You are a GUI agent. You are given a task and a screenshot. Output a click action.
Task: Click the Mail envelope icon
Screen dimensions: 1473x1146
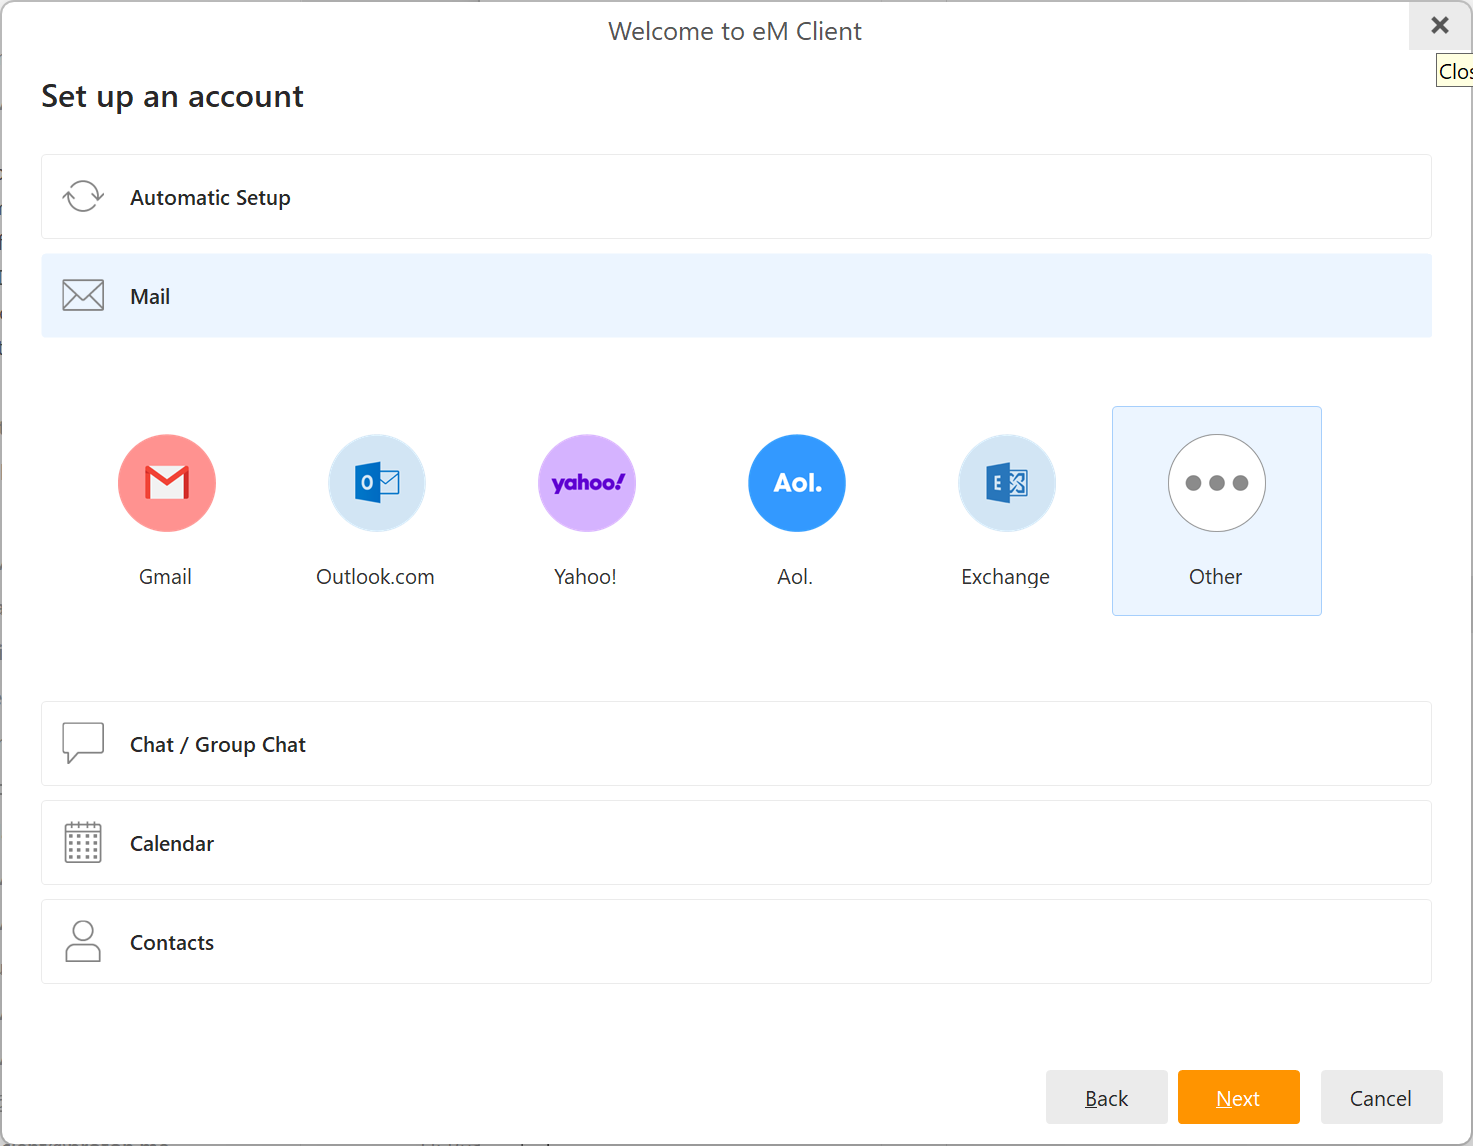click(x=83, y=296)
